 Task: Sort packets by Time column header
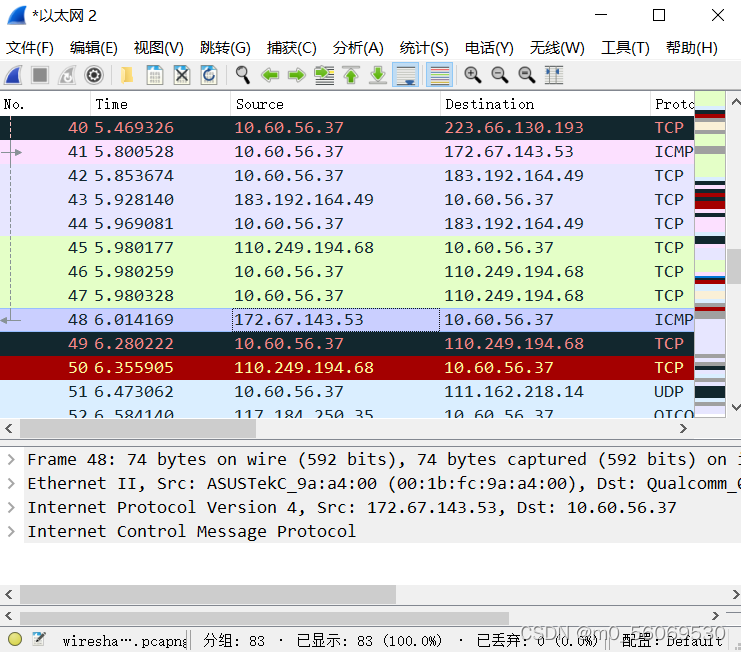[160, 104]
